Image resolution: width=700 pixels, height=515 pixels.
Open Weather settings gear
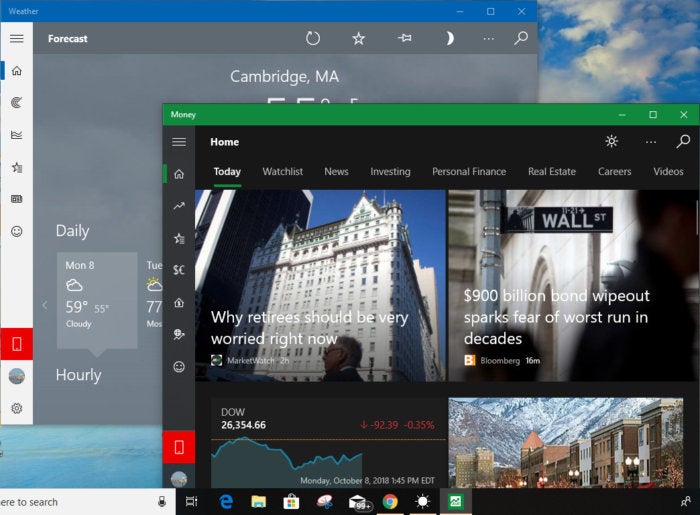(x=17, y=408)
